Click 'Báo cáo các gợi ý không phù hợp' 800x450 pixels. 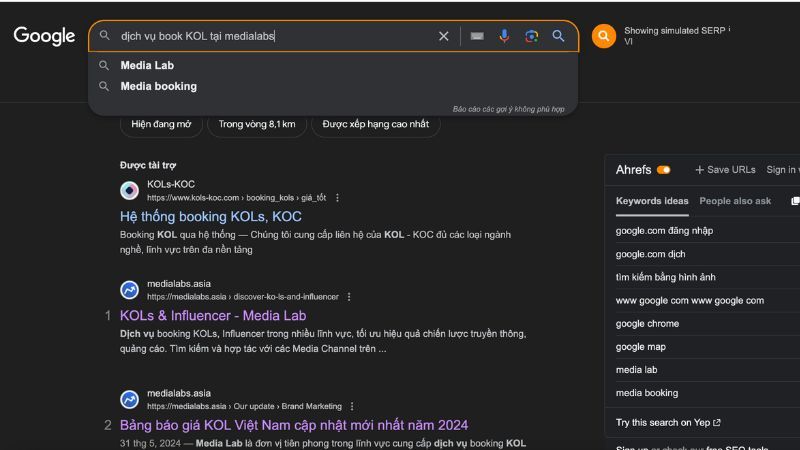point(509,109)
